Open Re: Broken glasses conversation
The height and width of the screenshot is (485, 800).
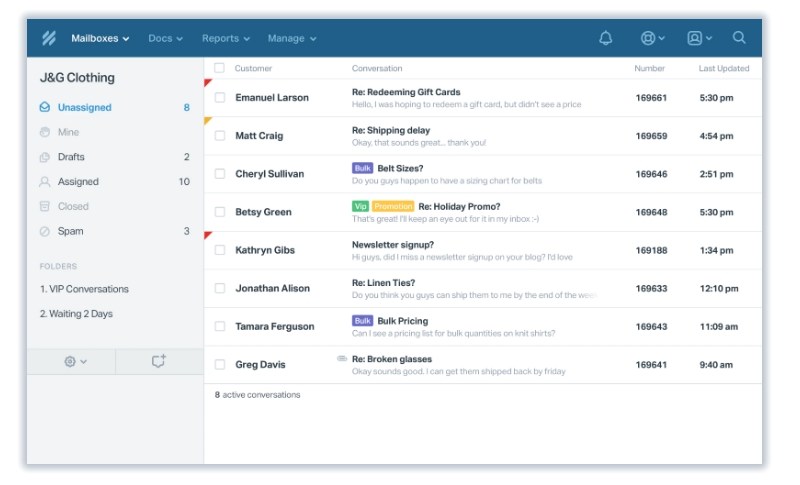click(391, 359)
